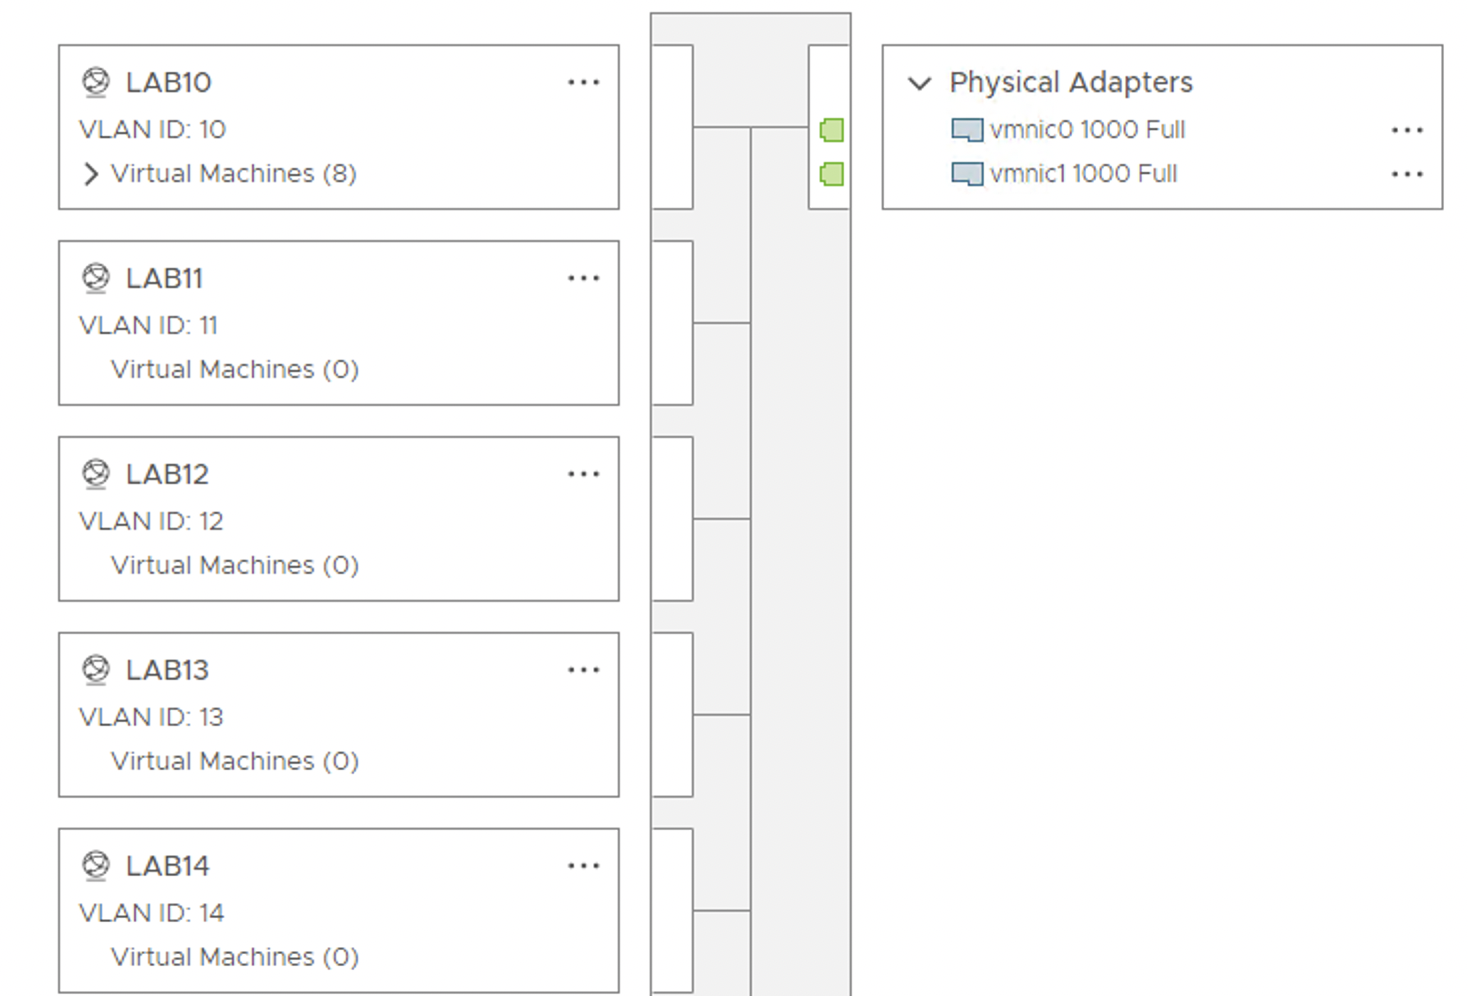
Task: Select the LAB13 port group title
Action: pyautogui.click(x=167, y=670)
